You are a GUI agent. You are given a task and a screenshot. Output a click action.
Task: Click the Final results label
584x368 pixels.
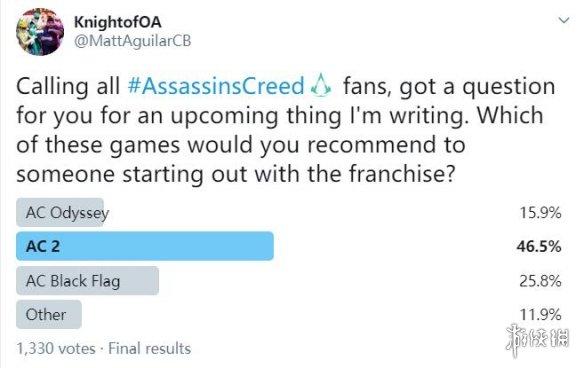150,349
